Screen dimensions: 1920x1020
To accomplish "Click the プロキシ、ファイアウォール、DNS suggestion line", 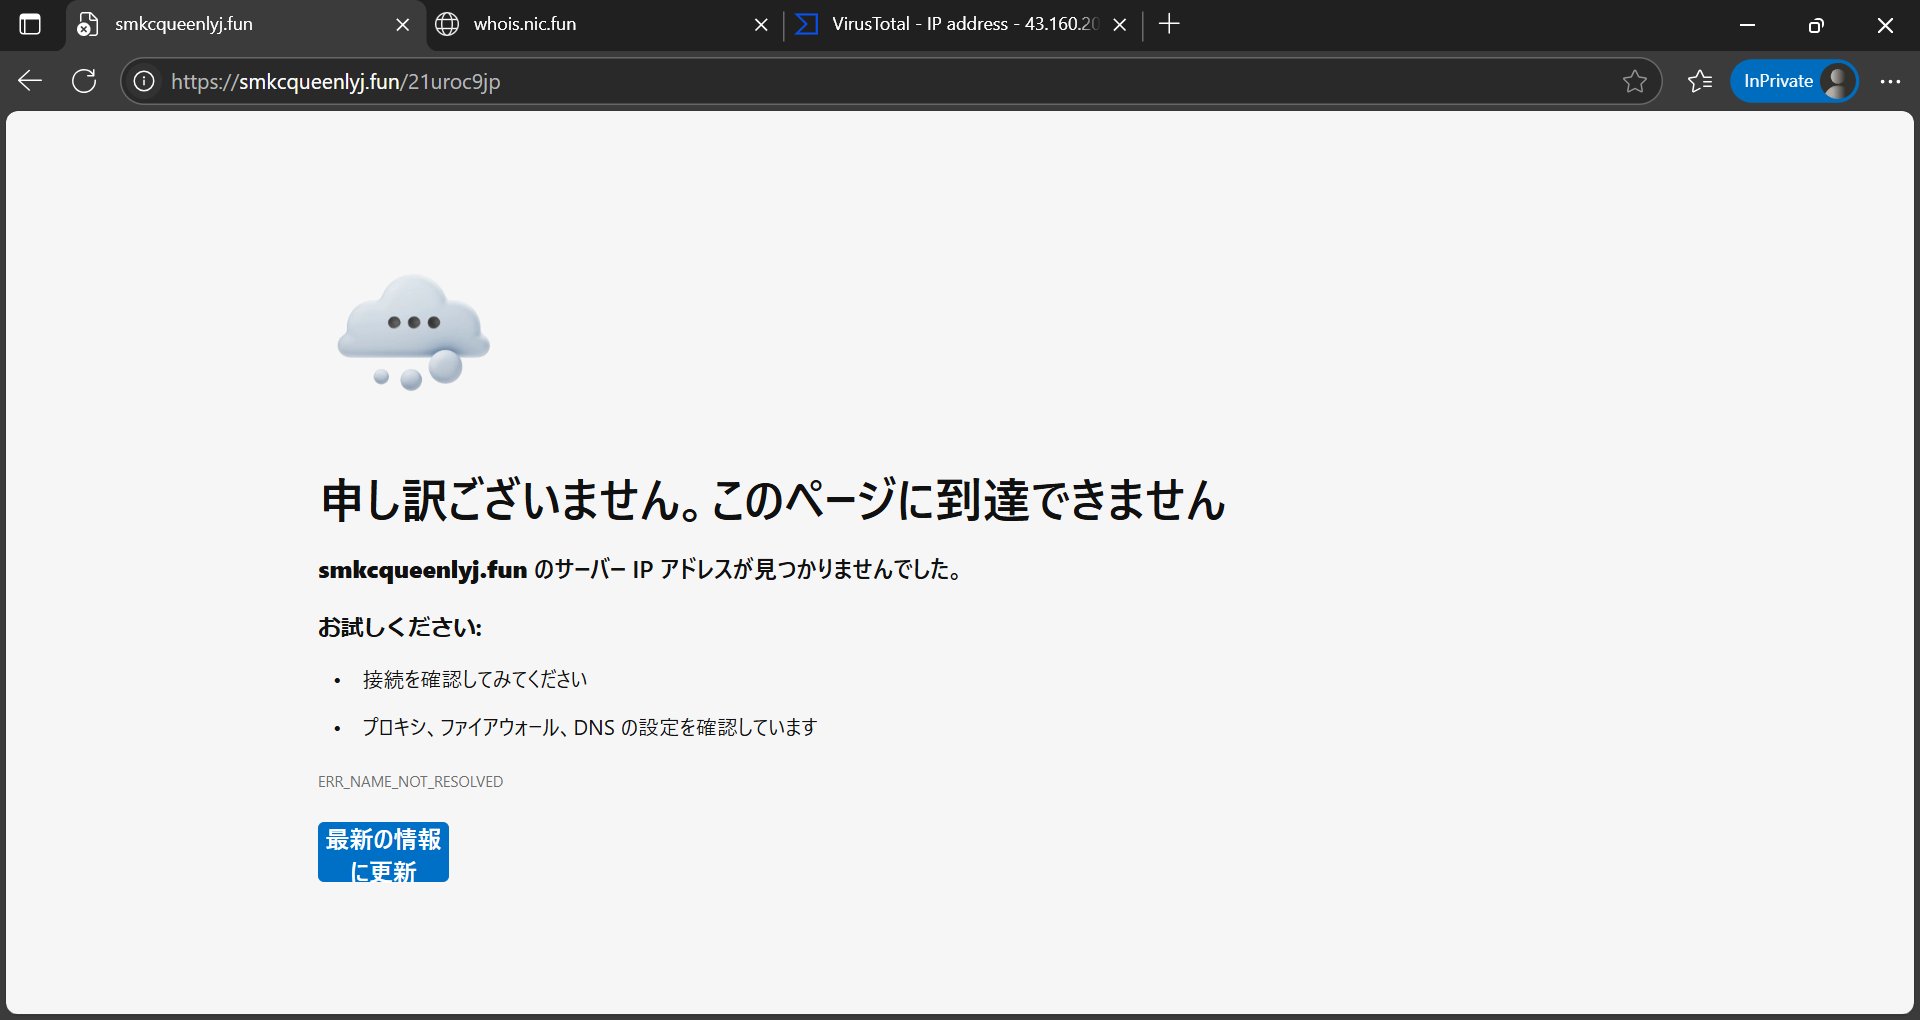I will pyautogui.click(x=590, y=728).
